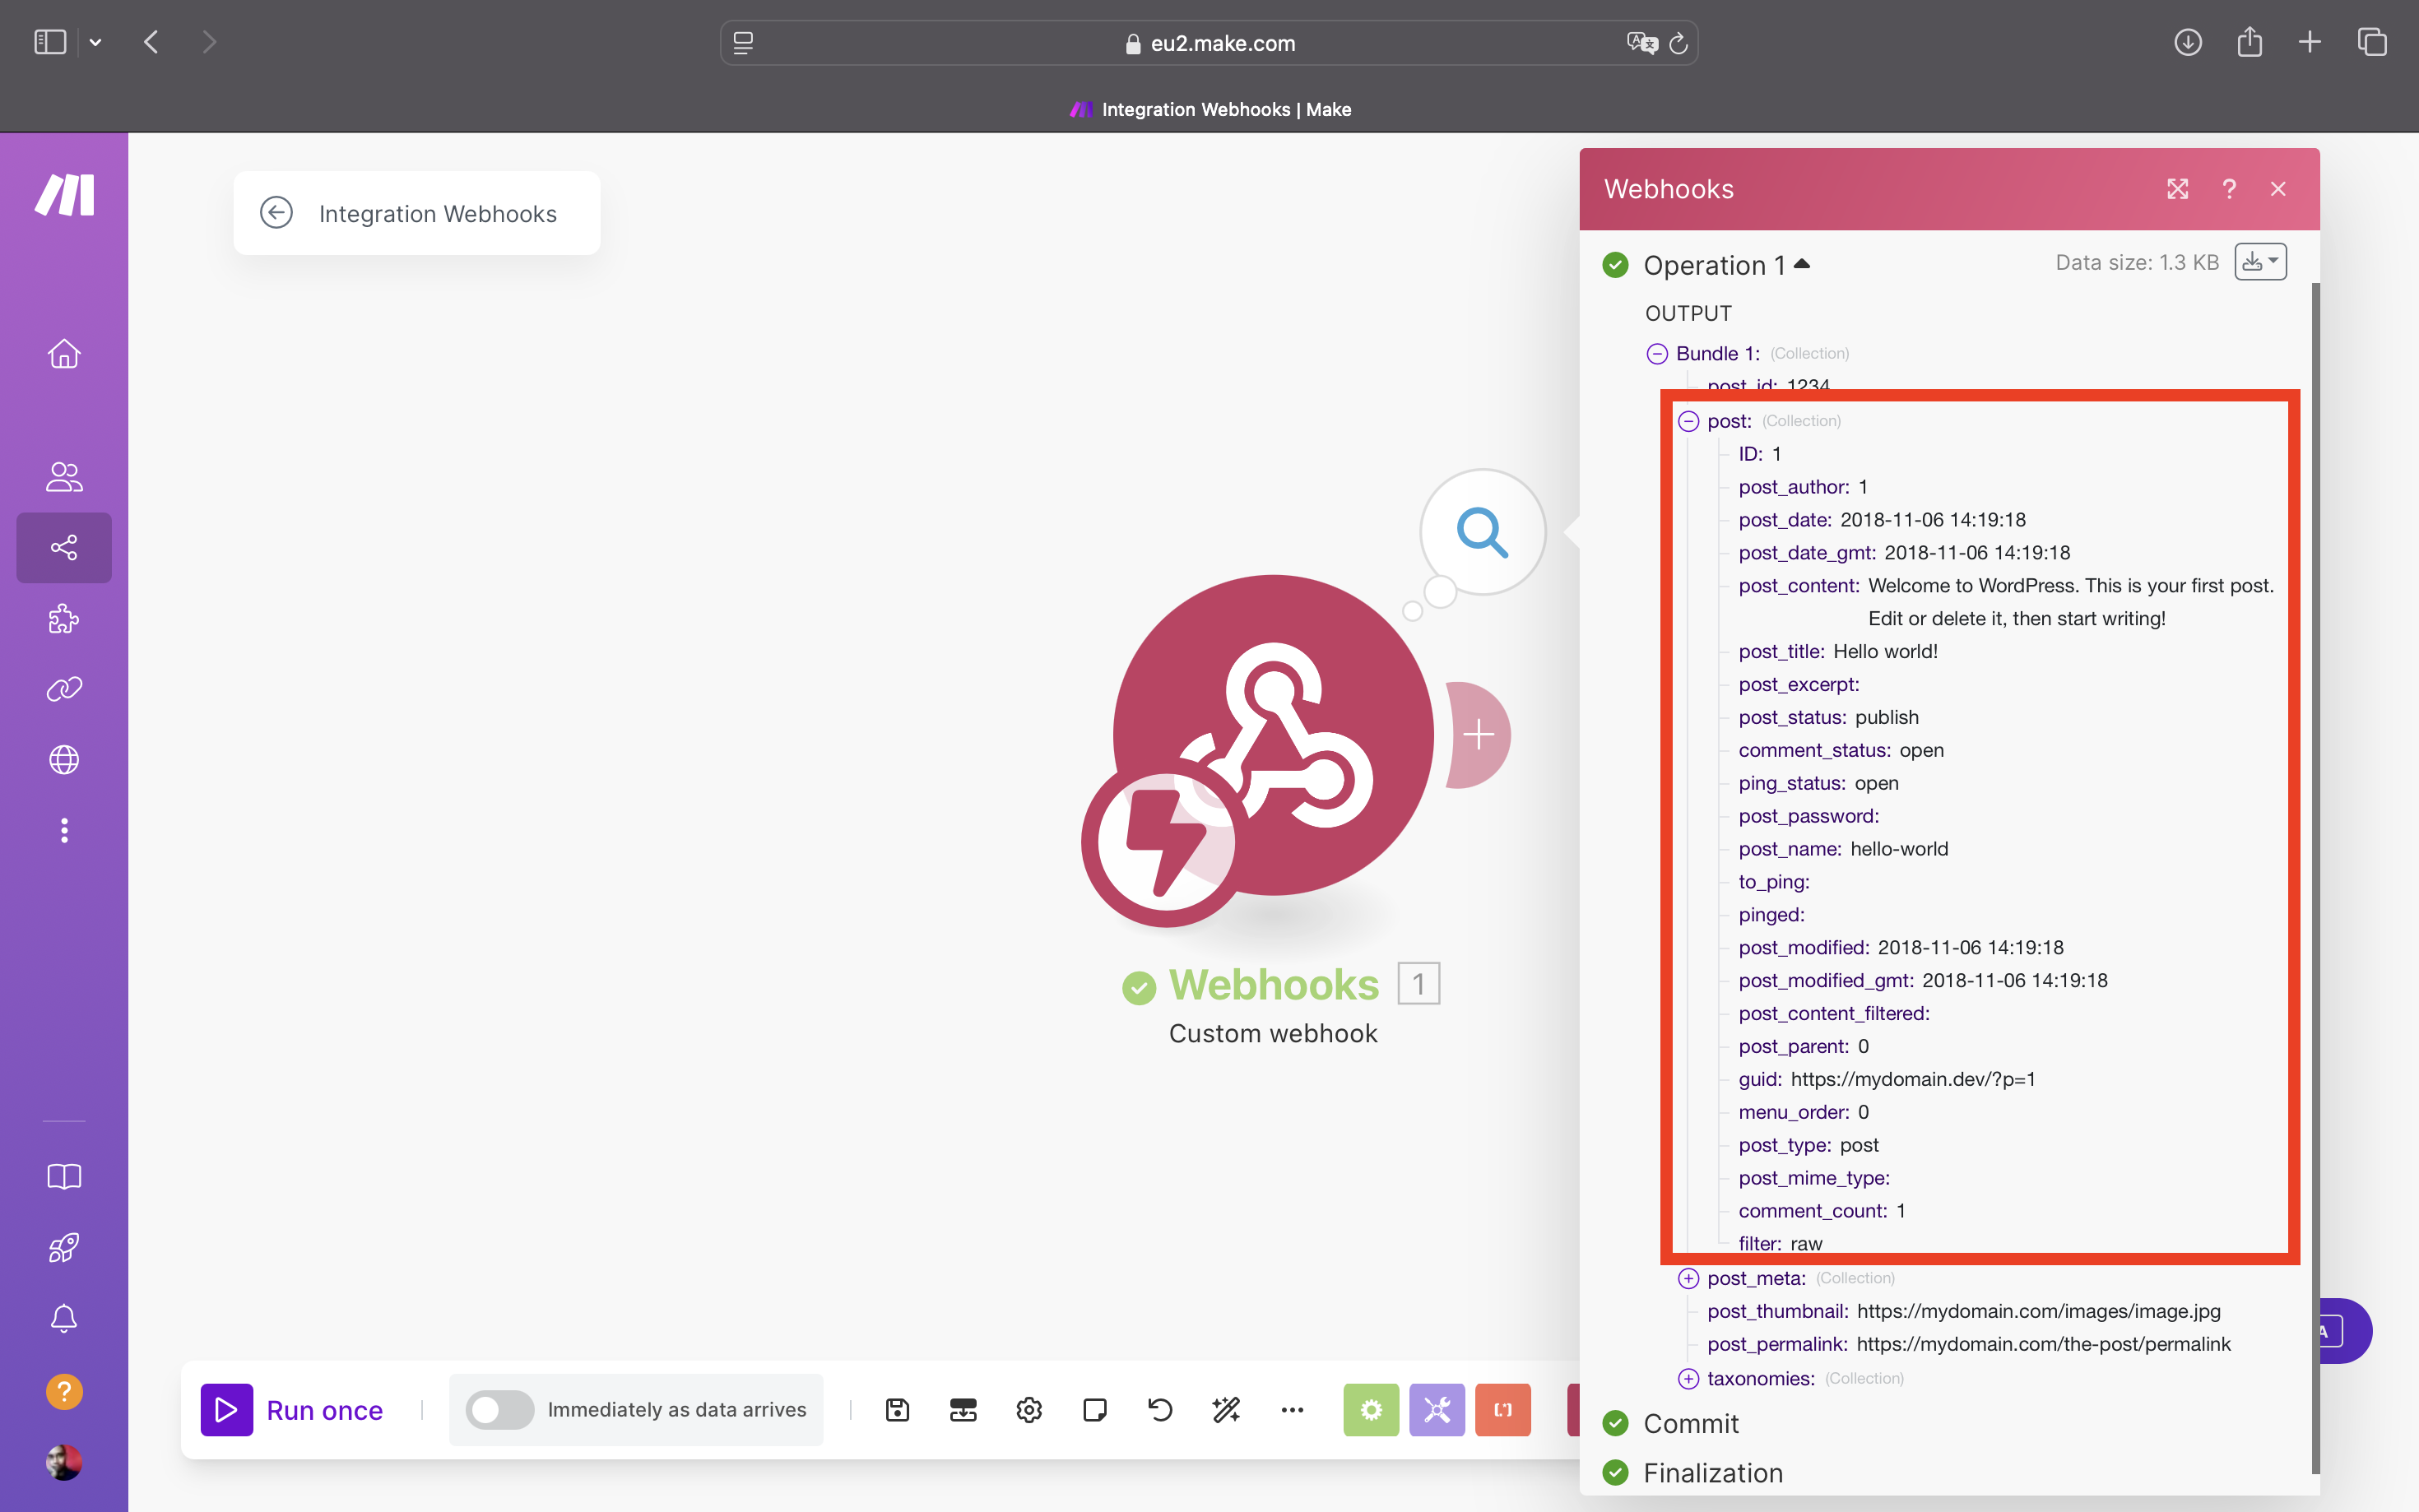Click post_title value Hello world!
Screen dimensions: 2419x1512
pos(1885,651)
